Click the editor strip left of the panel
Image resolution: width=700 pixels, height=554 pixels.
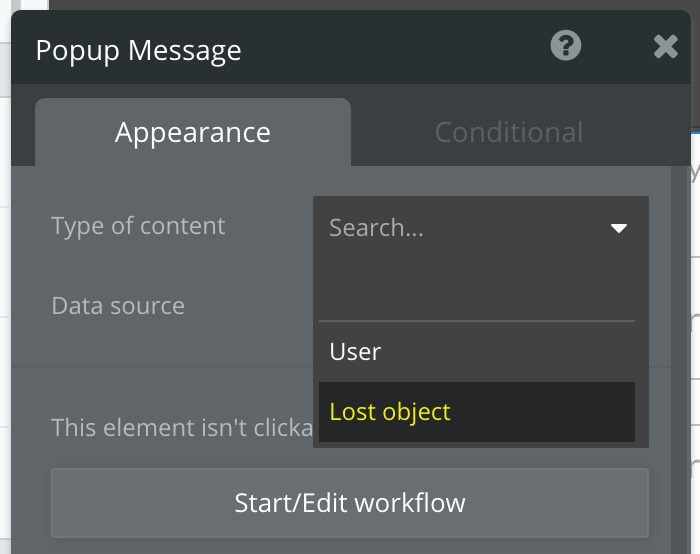coord(5,300)
